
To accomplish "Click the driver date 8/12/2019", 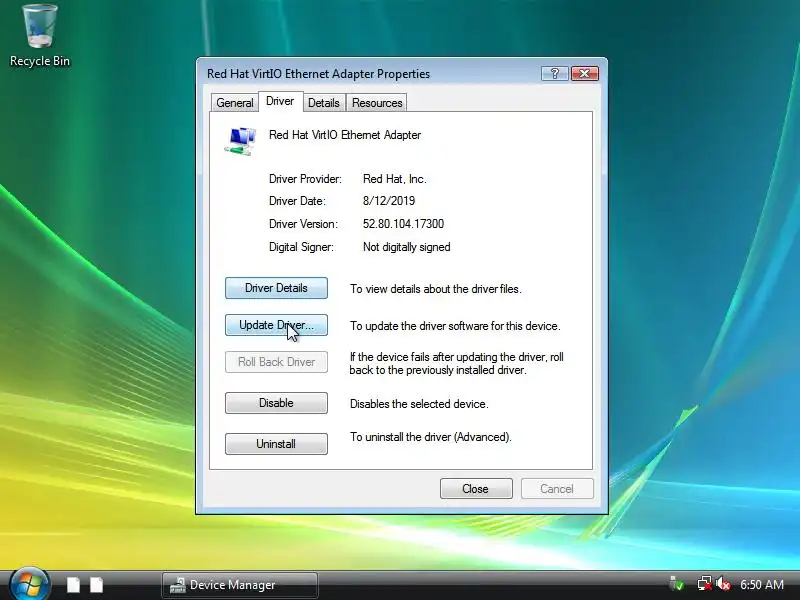I will (x=389, y=201).
